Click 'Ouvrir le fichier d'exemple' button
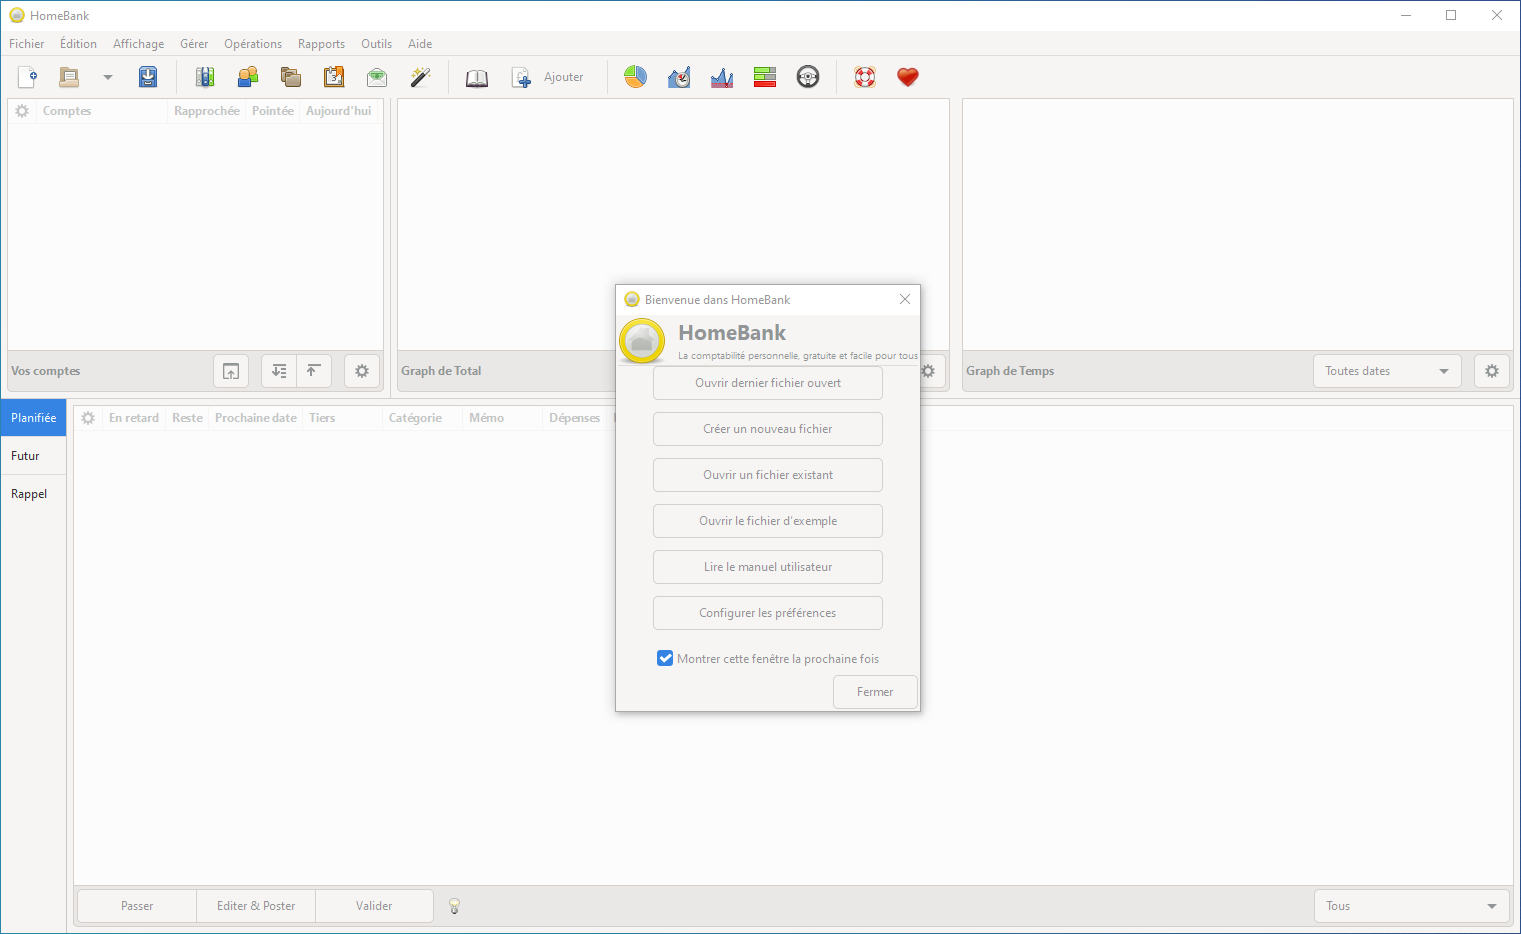Viewport: 1521px width, 934px height. pos(768,521)
